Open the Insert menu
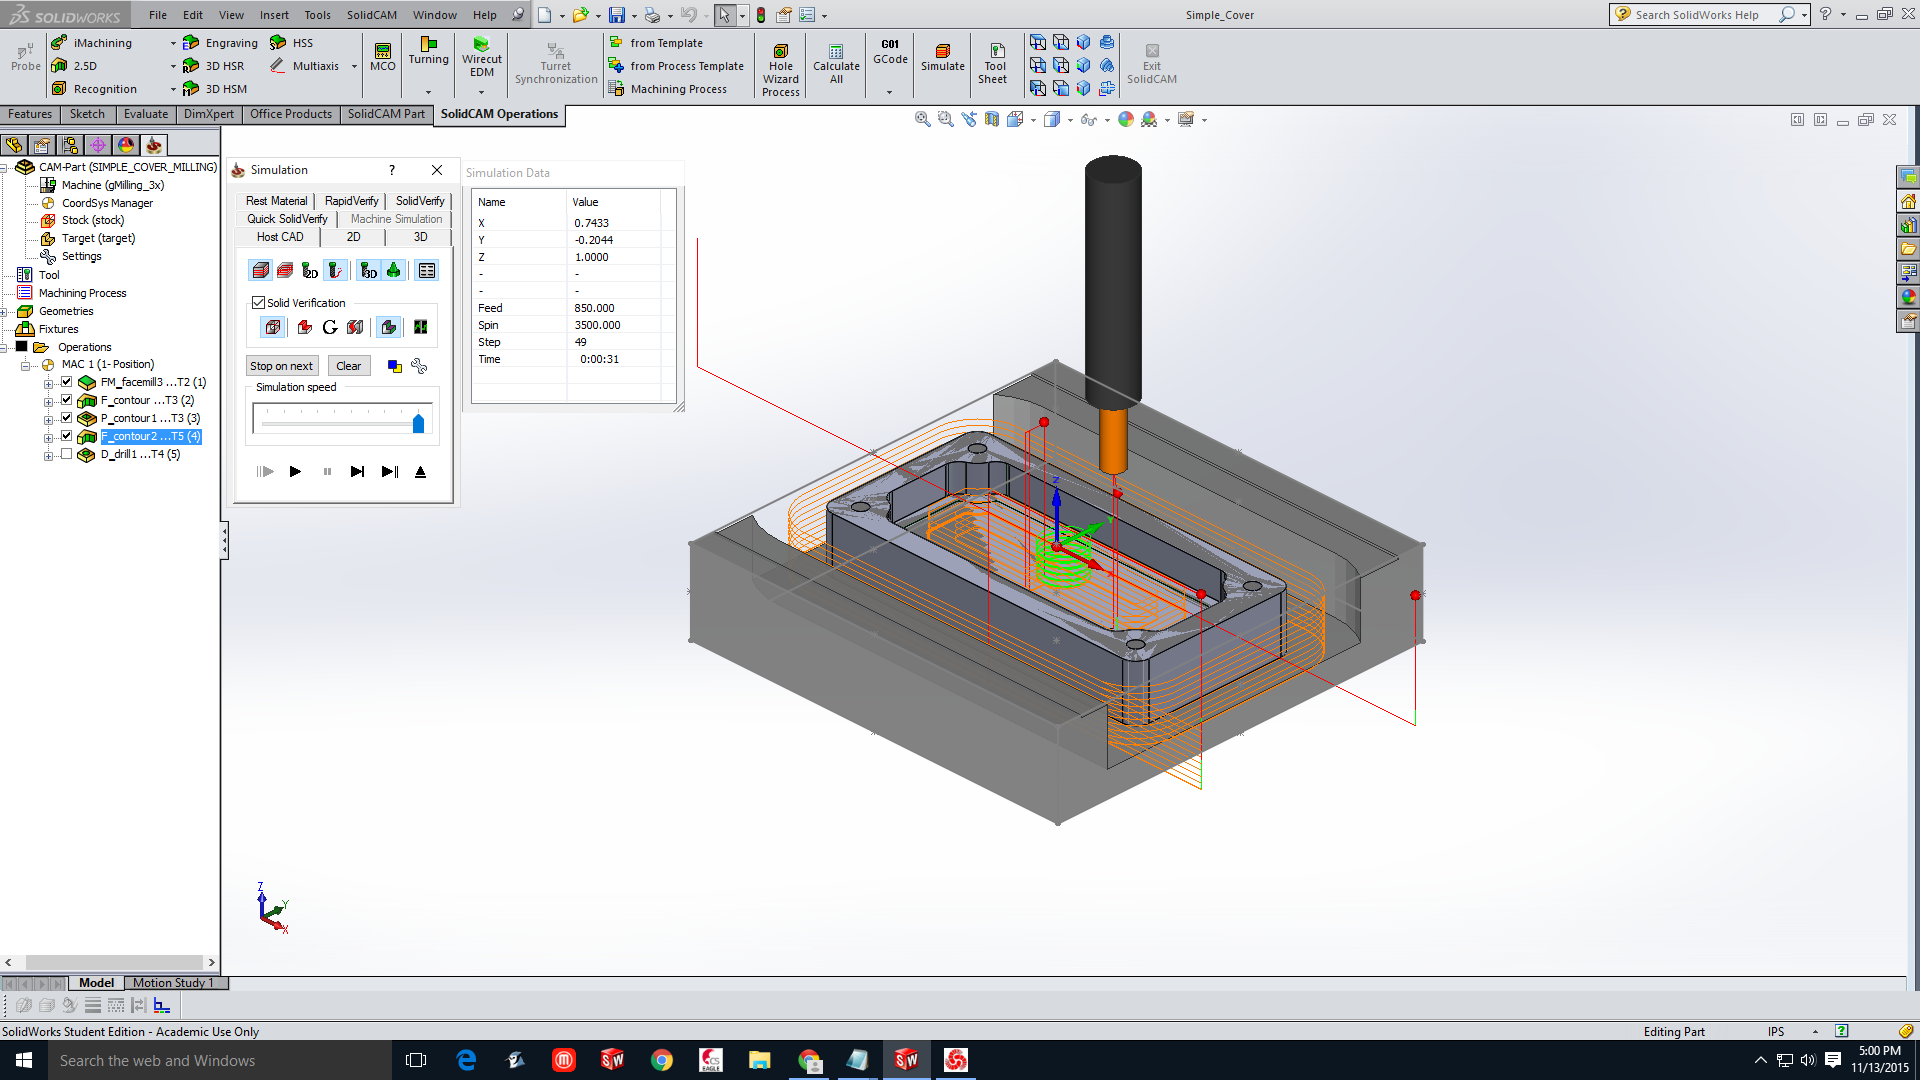This screenshot has height=1080, width=1920. pyautogui.click(x=274, y=15)
